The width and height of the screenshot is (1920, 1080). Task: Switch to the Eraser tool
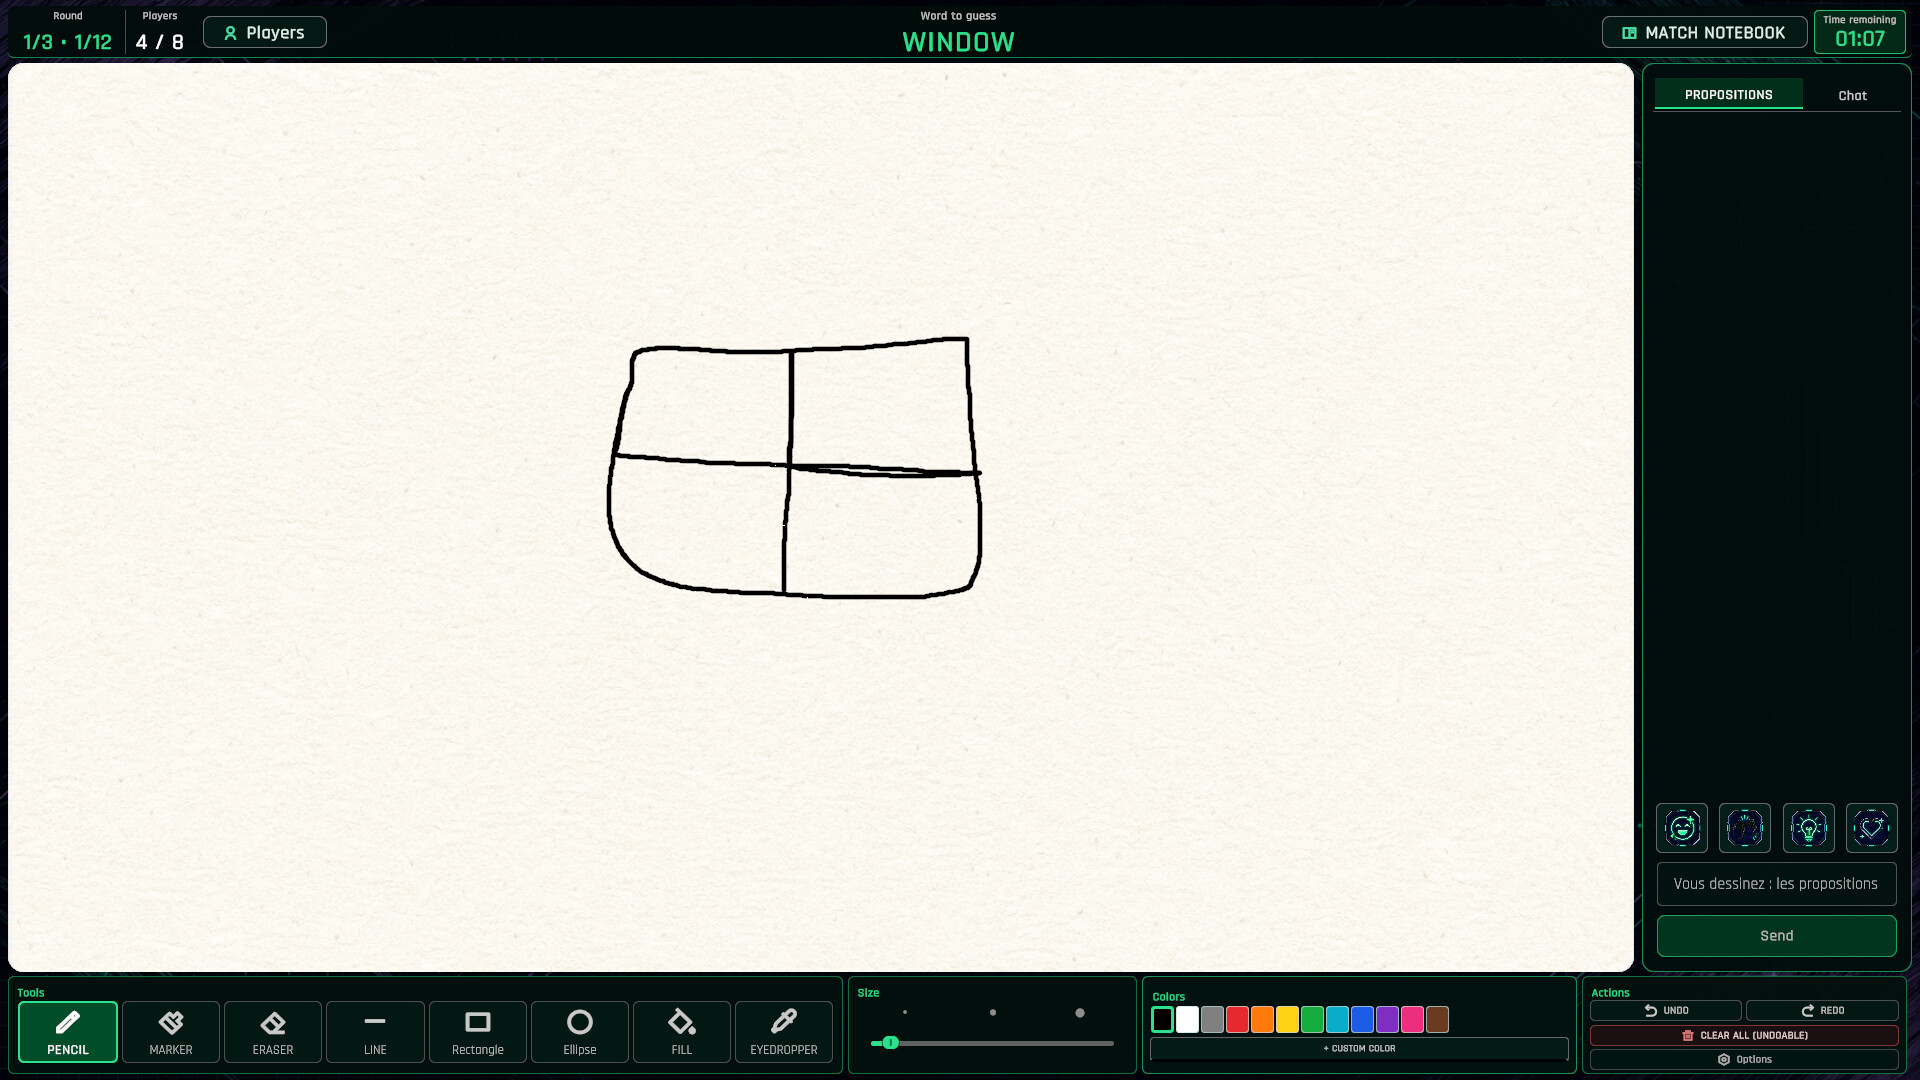[273, 1032]
